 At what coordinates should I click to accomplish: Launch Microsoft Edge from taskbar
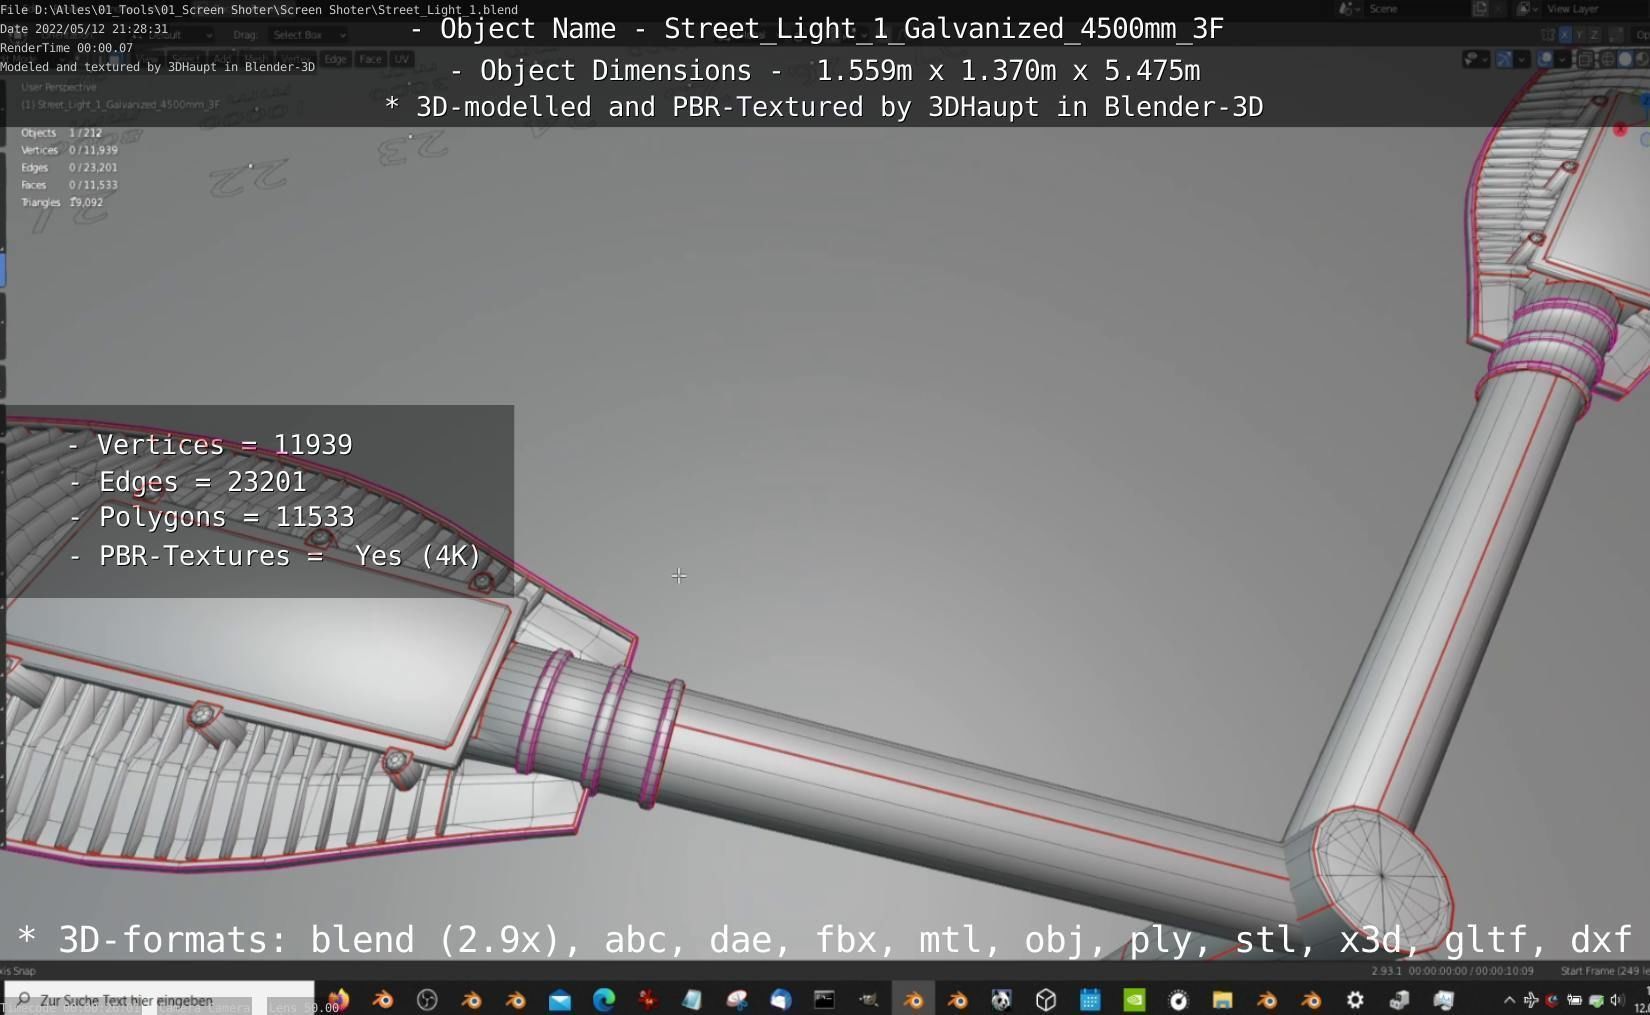(604, 999)
